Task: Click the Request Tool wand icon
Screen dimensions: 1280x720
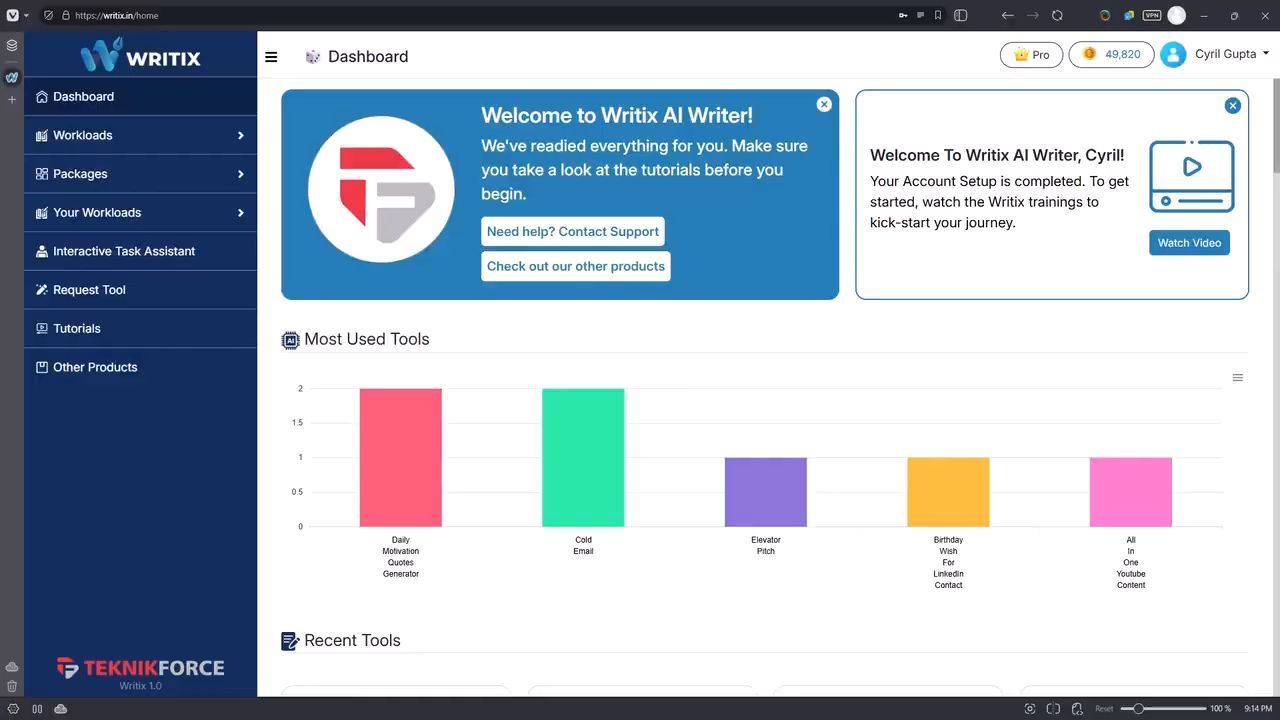Action: click(x=42, y=290)
